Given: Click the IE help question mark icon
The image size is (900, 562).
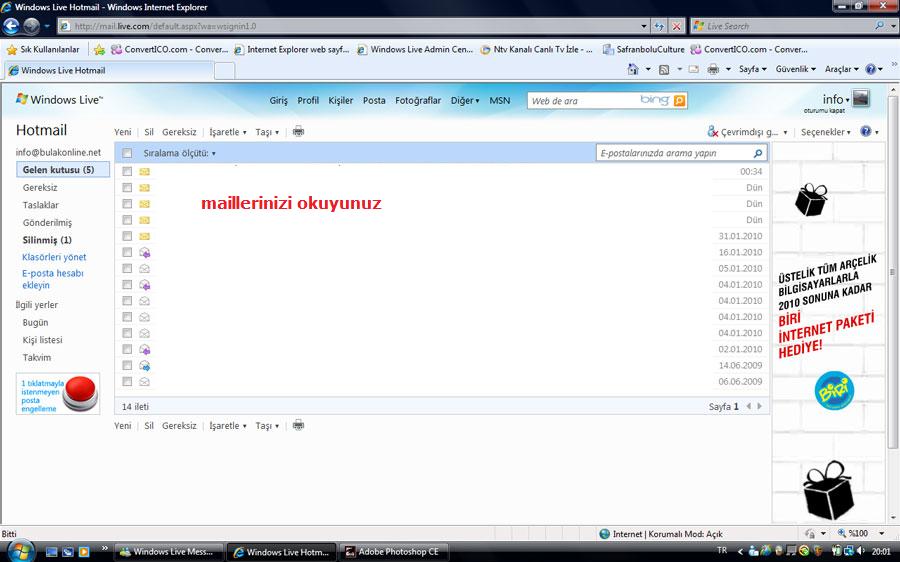Looking at the screenshot, I should coord(871,69).
